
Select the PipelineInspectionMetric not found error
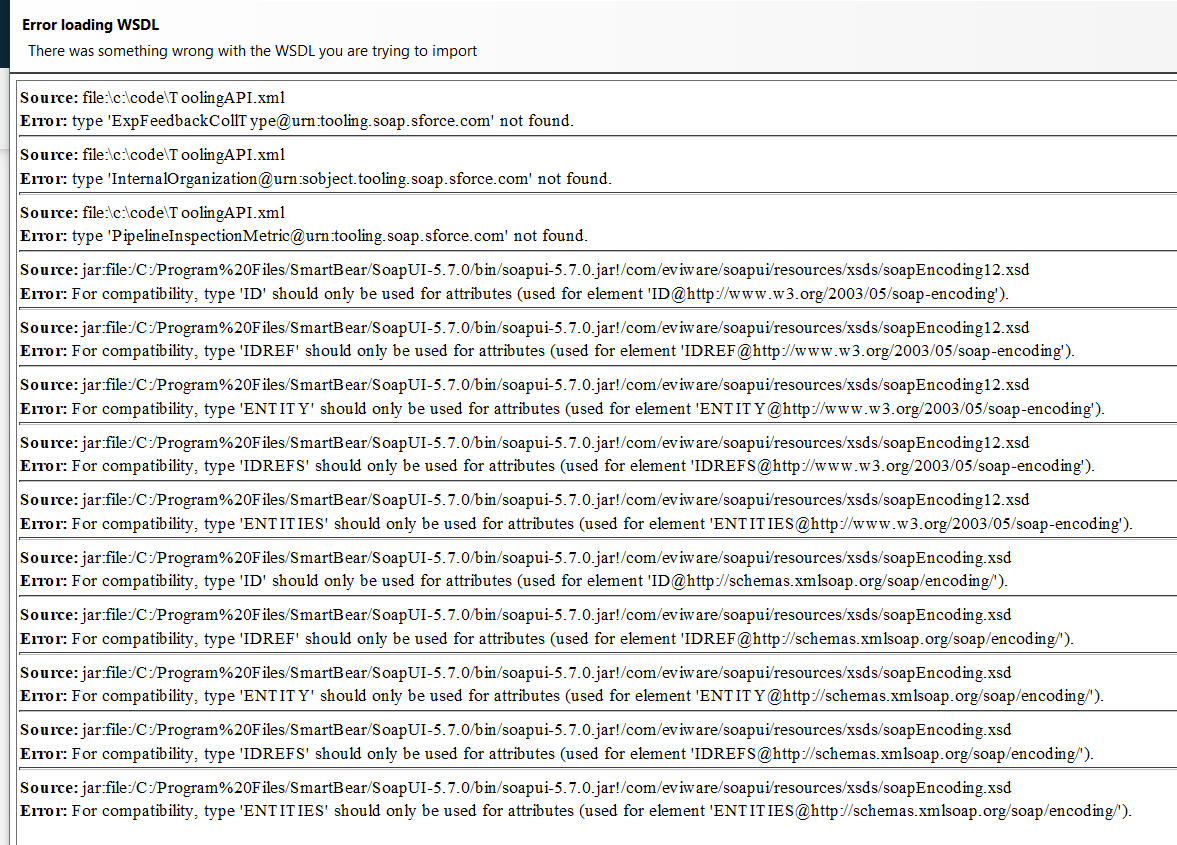303,236
